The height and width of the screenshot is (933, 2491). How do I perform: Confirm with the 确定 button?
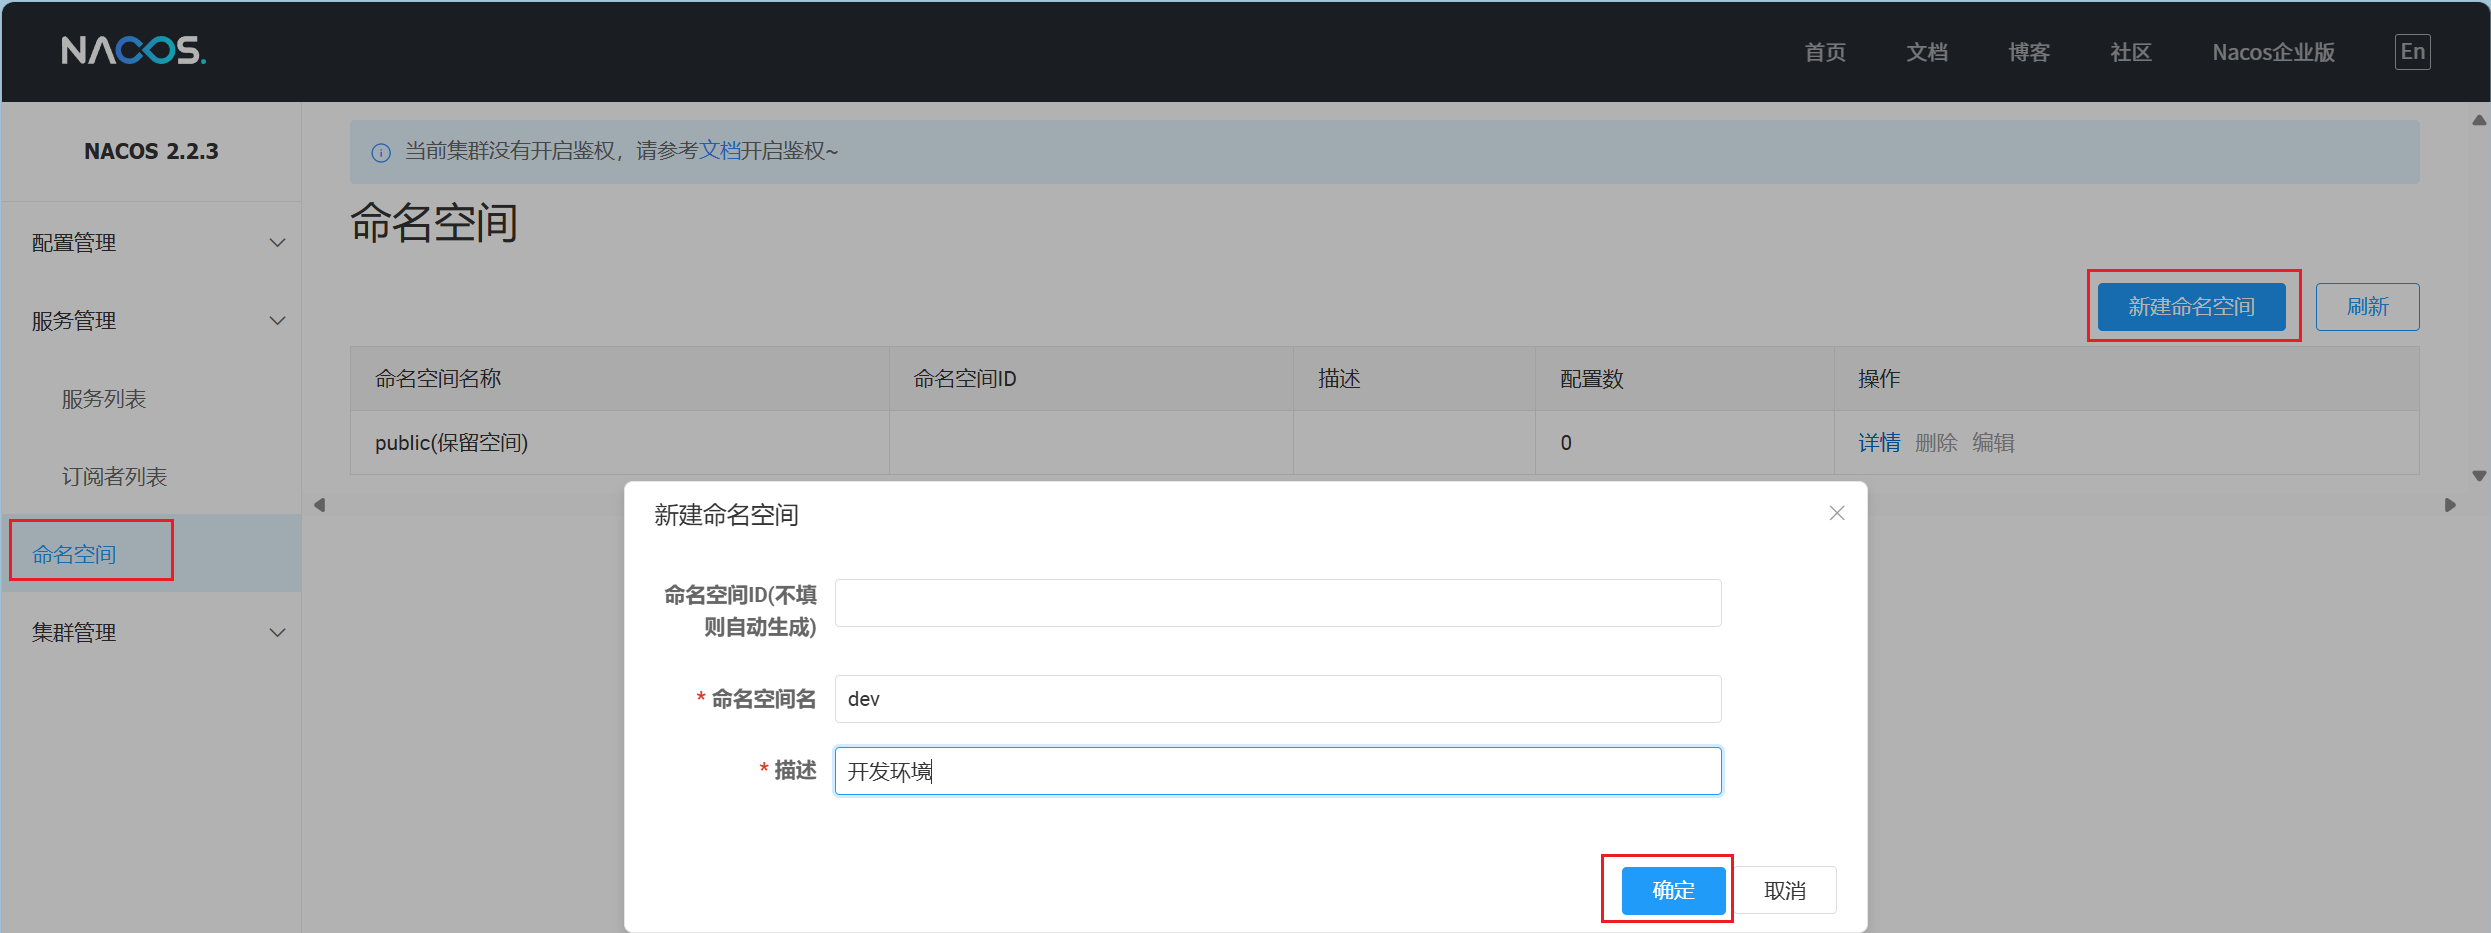click(1673, 890)
